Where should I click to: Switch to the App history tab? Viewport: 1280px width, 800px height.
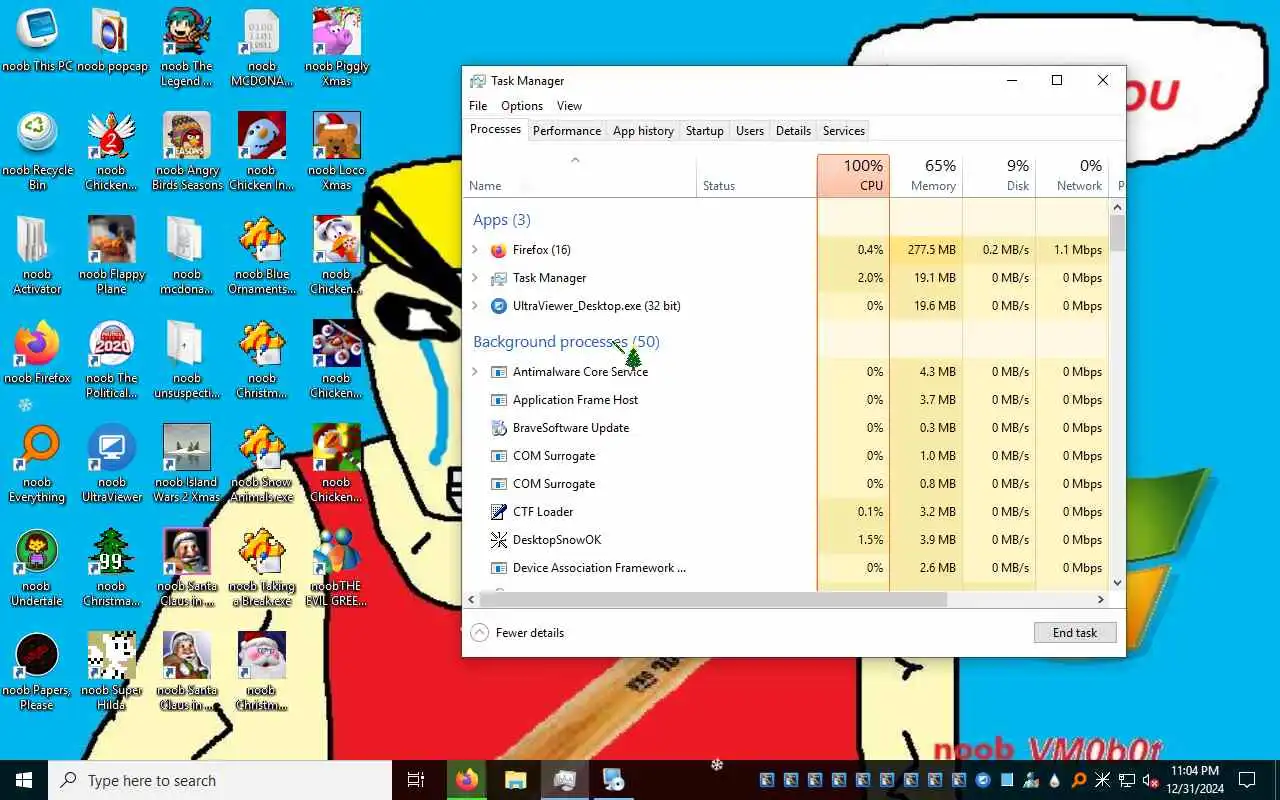643,131
